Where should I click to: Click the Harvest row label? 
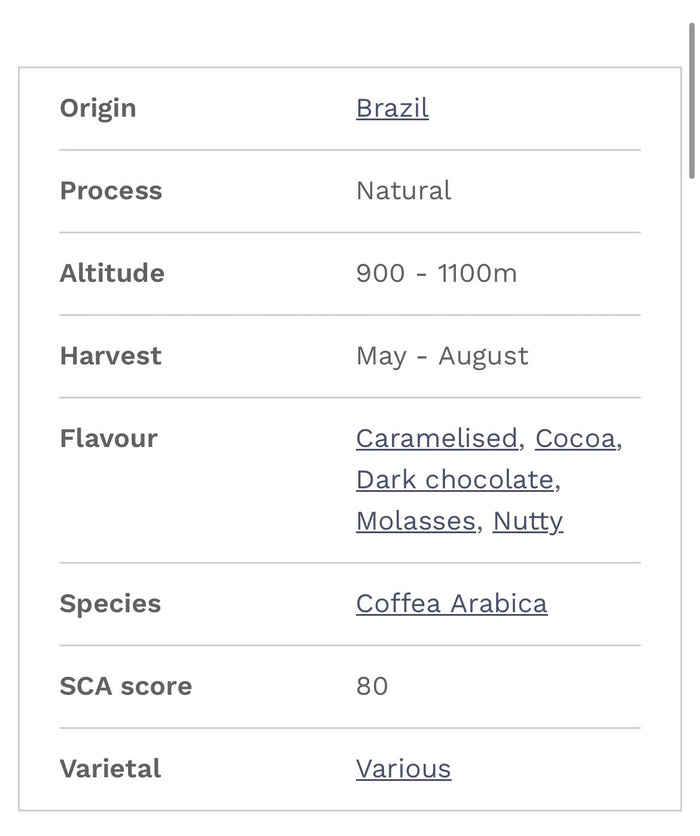(x=110, y=355)
